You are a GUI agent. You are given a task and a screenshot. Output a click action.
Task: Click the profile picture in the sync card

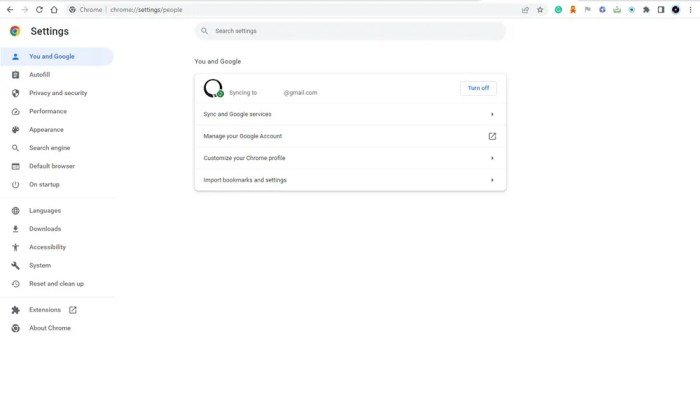click(x=213, y=88)
